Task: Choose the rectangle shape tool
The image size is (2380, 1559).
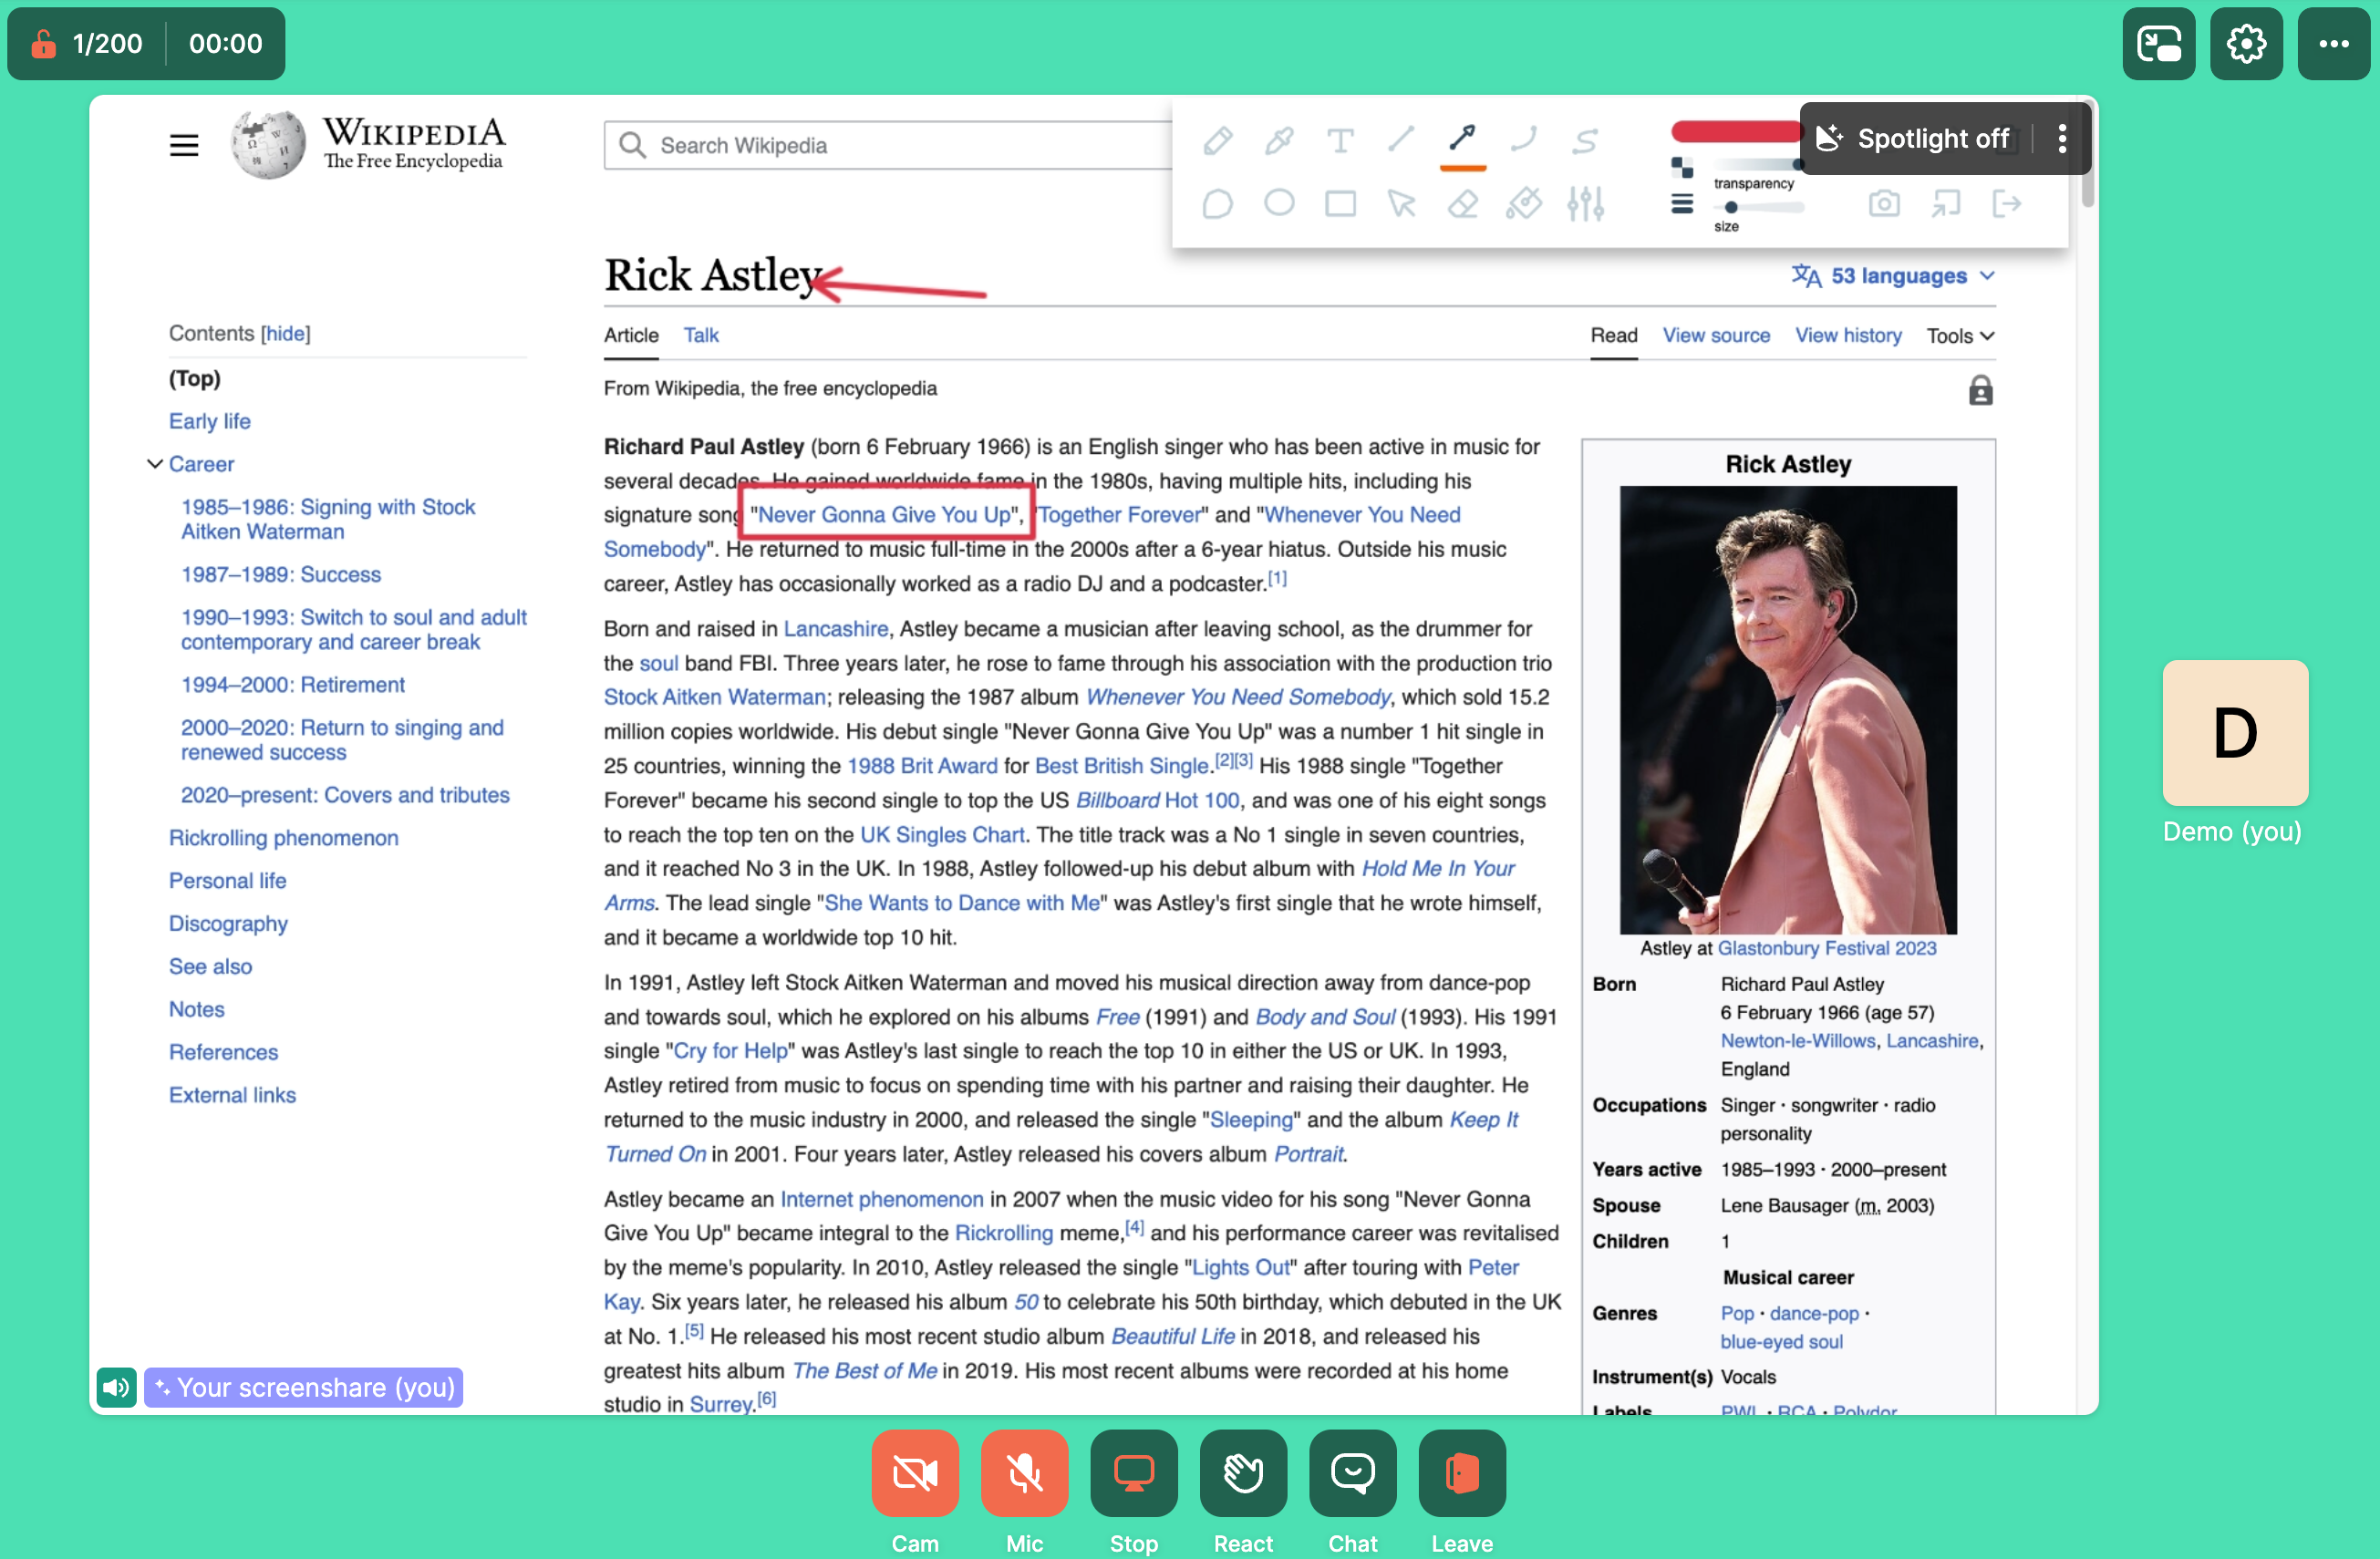Action: tap(1340, 204)
